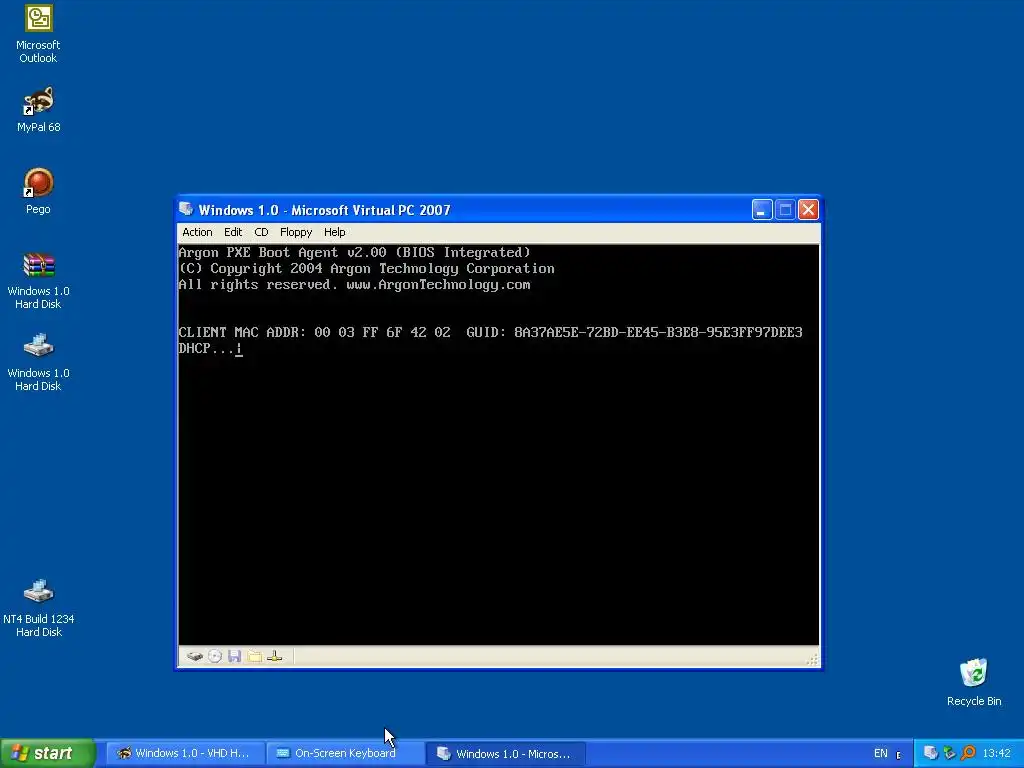Close the Virtual PC window

click(x=808, y=210)
